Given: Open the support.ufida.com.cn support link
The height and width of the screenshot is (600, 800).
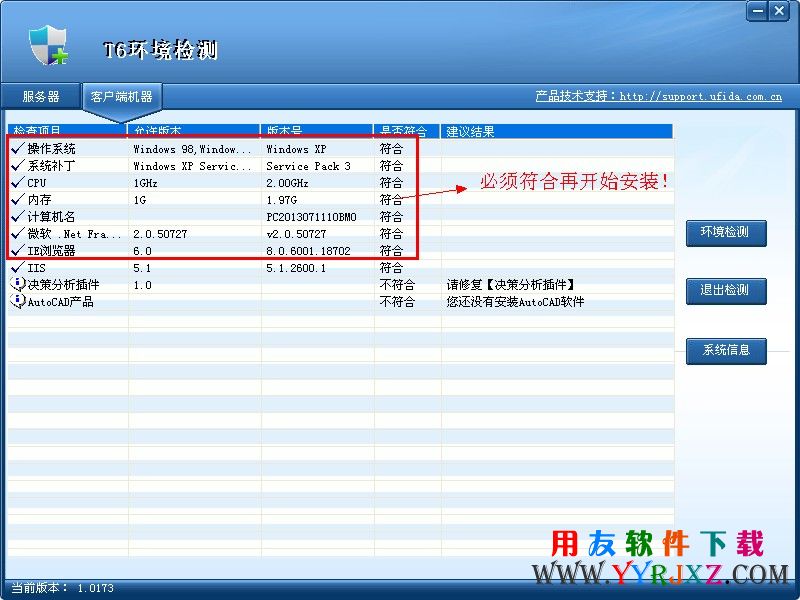Looking at the screenshot, I should (658, 96).
